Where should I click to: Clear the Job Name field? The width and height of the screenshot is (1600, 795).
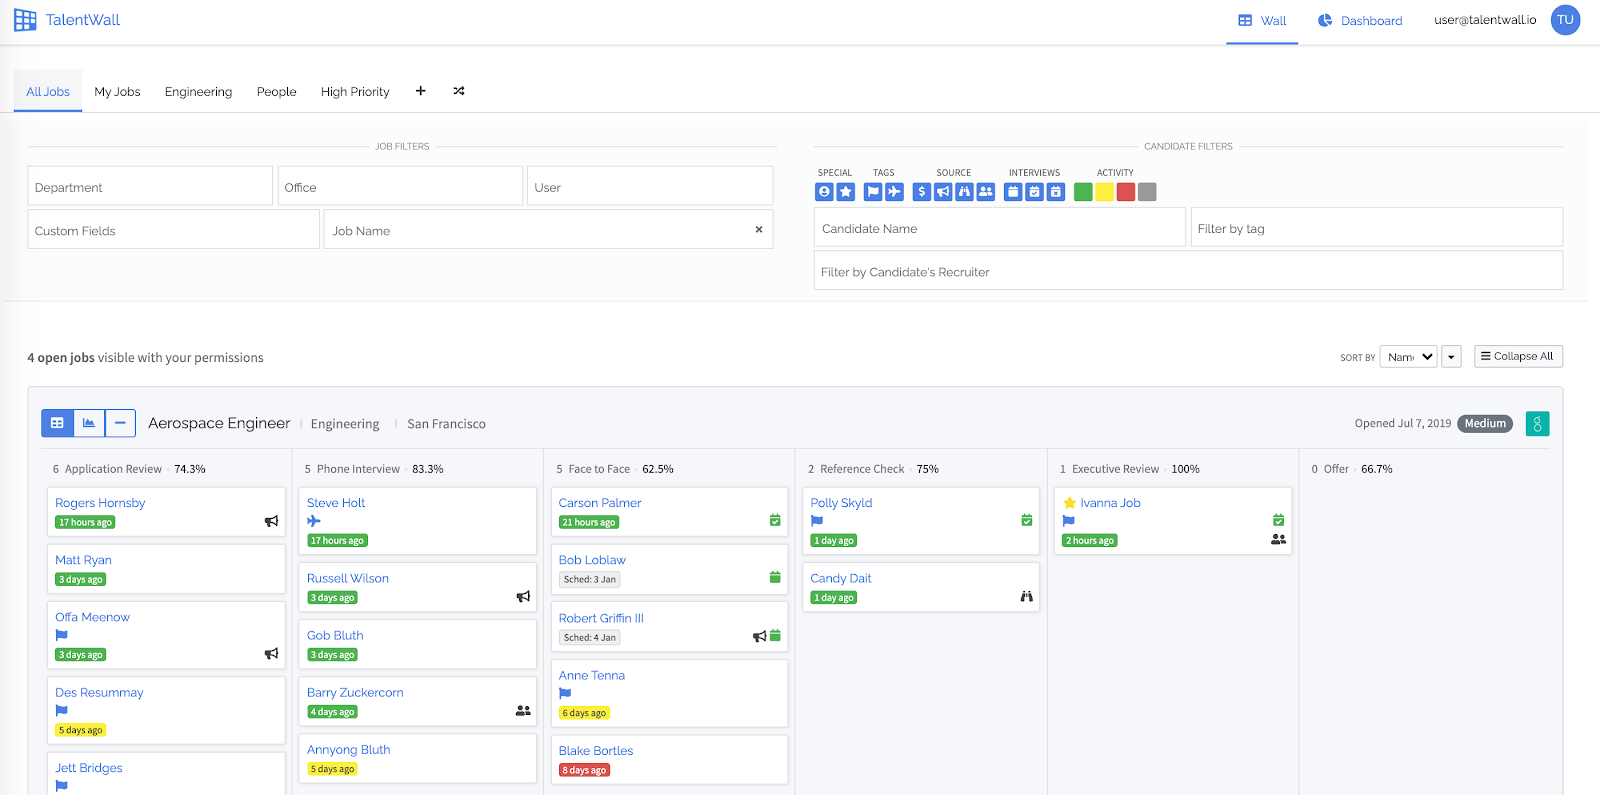759,230
